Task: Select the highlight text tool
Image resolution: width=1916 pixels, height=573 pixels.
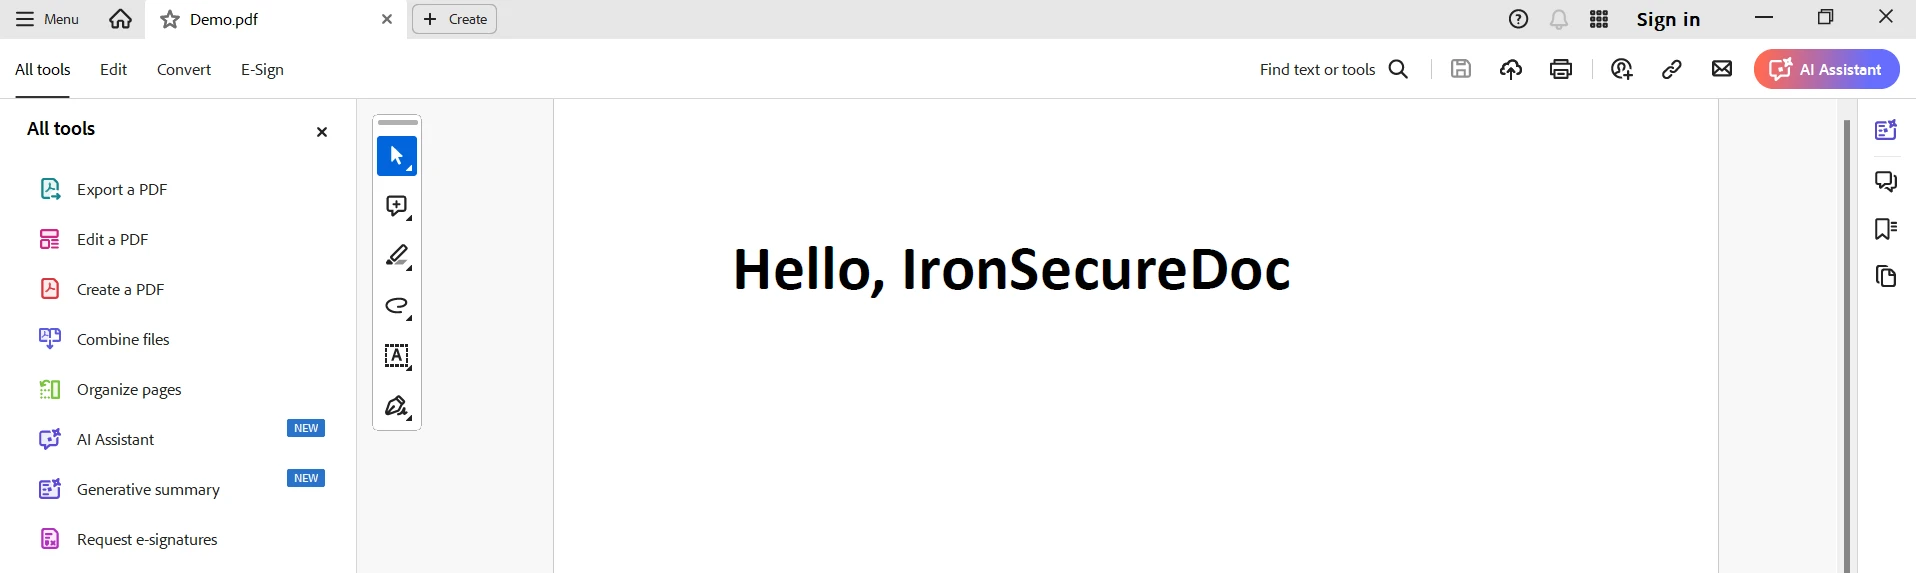Action: [x=397, y=256]
